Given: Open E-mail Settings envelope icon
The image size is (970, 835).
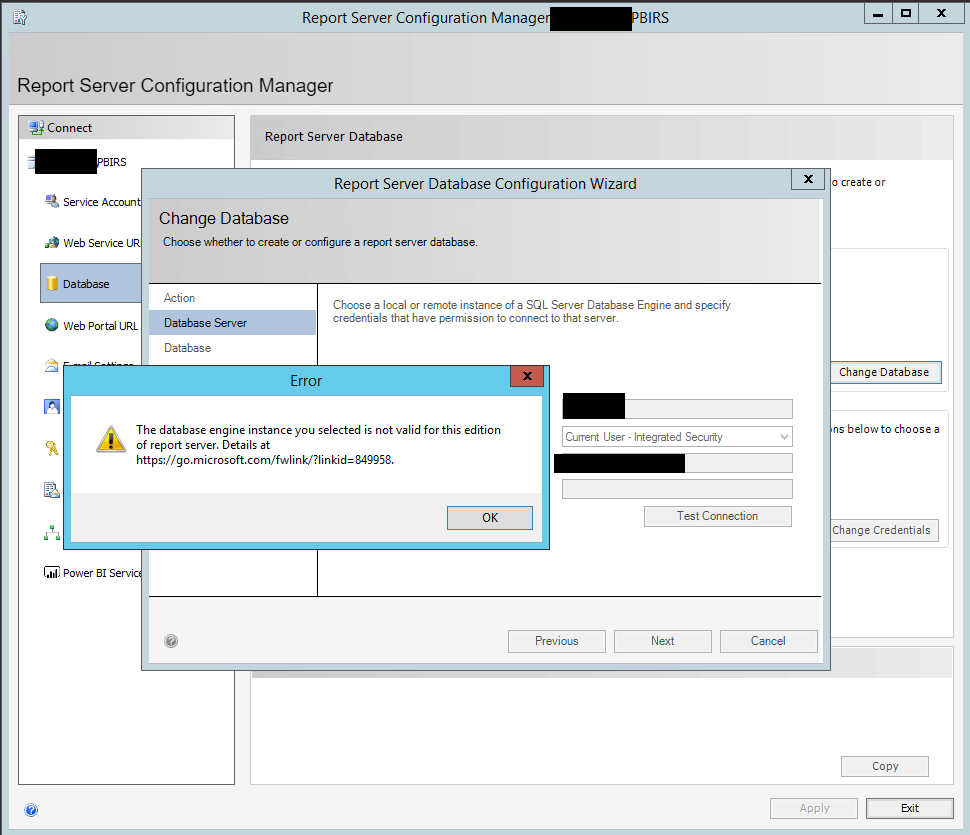Looking at the screenshot, I should tap(52, 365).
